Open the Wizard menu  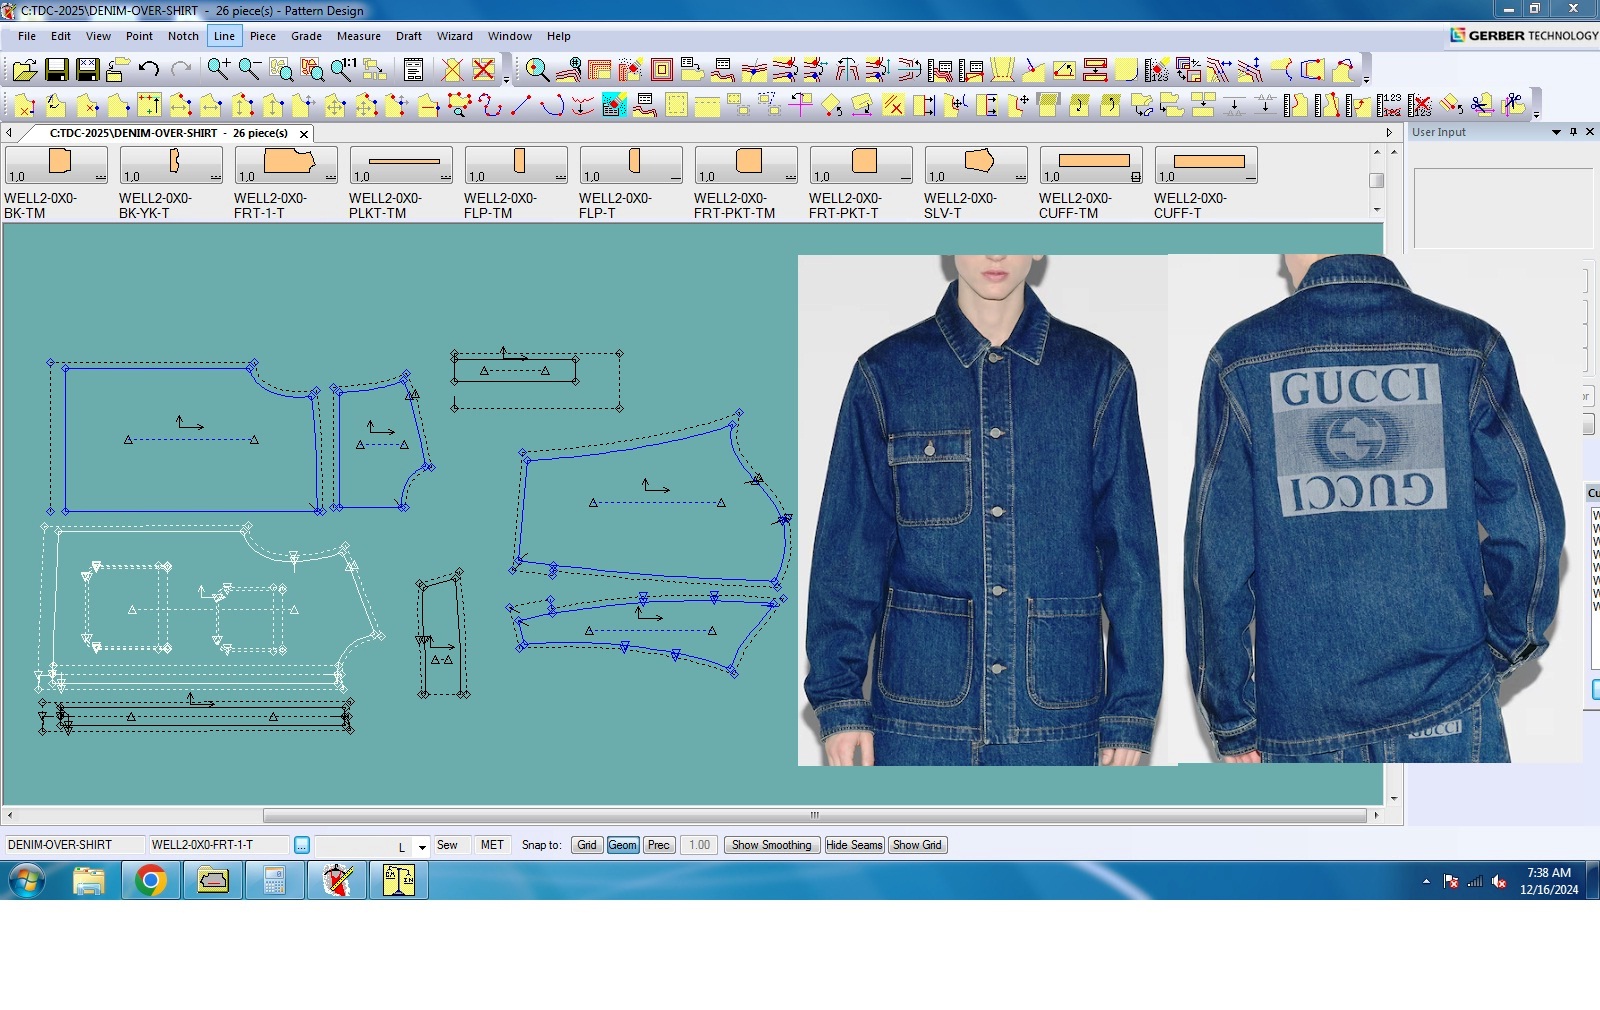click(454, 36)
